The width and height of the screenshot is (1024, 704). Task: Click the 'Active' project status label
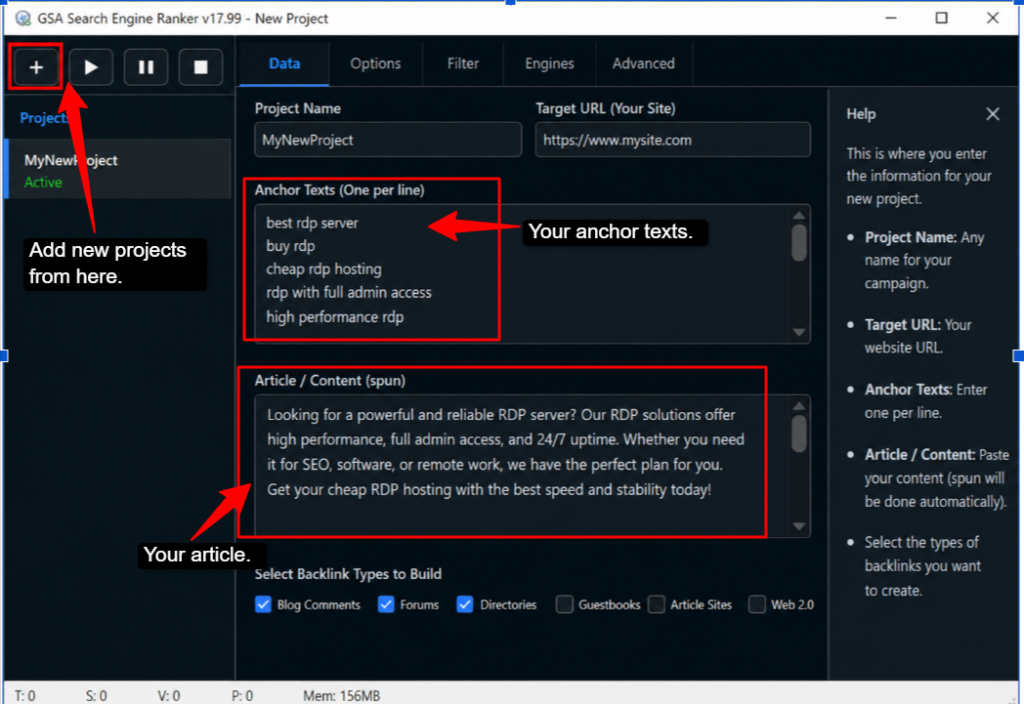(x=43, y=182)
